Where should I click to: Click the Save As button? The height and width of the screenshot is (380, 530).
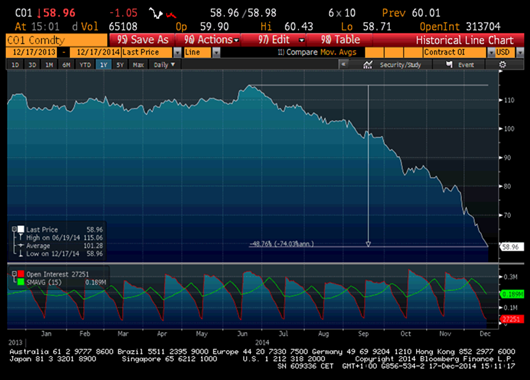142,40
